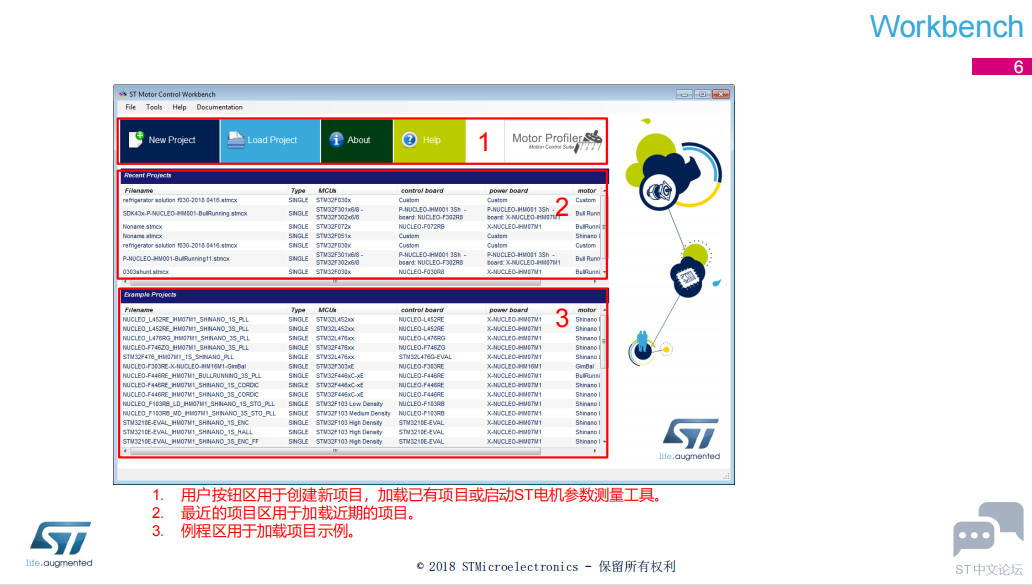Click STM32F103 Medium Density MCU cell
1032x585 pixels.
[x=353, y=414]
